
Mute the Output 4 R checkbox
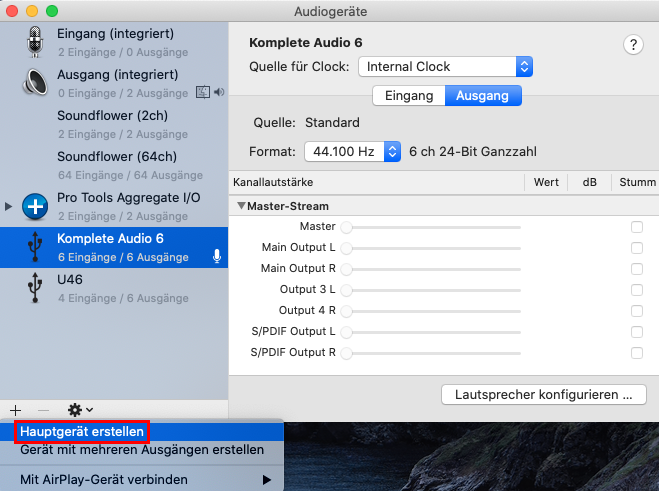tap(637, 311)
